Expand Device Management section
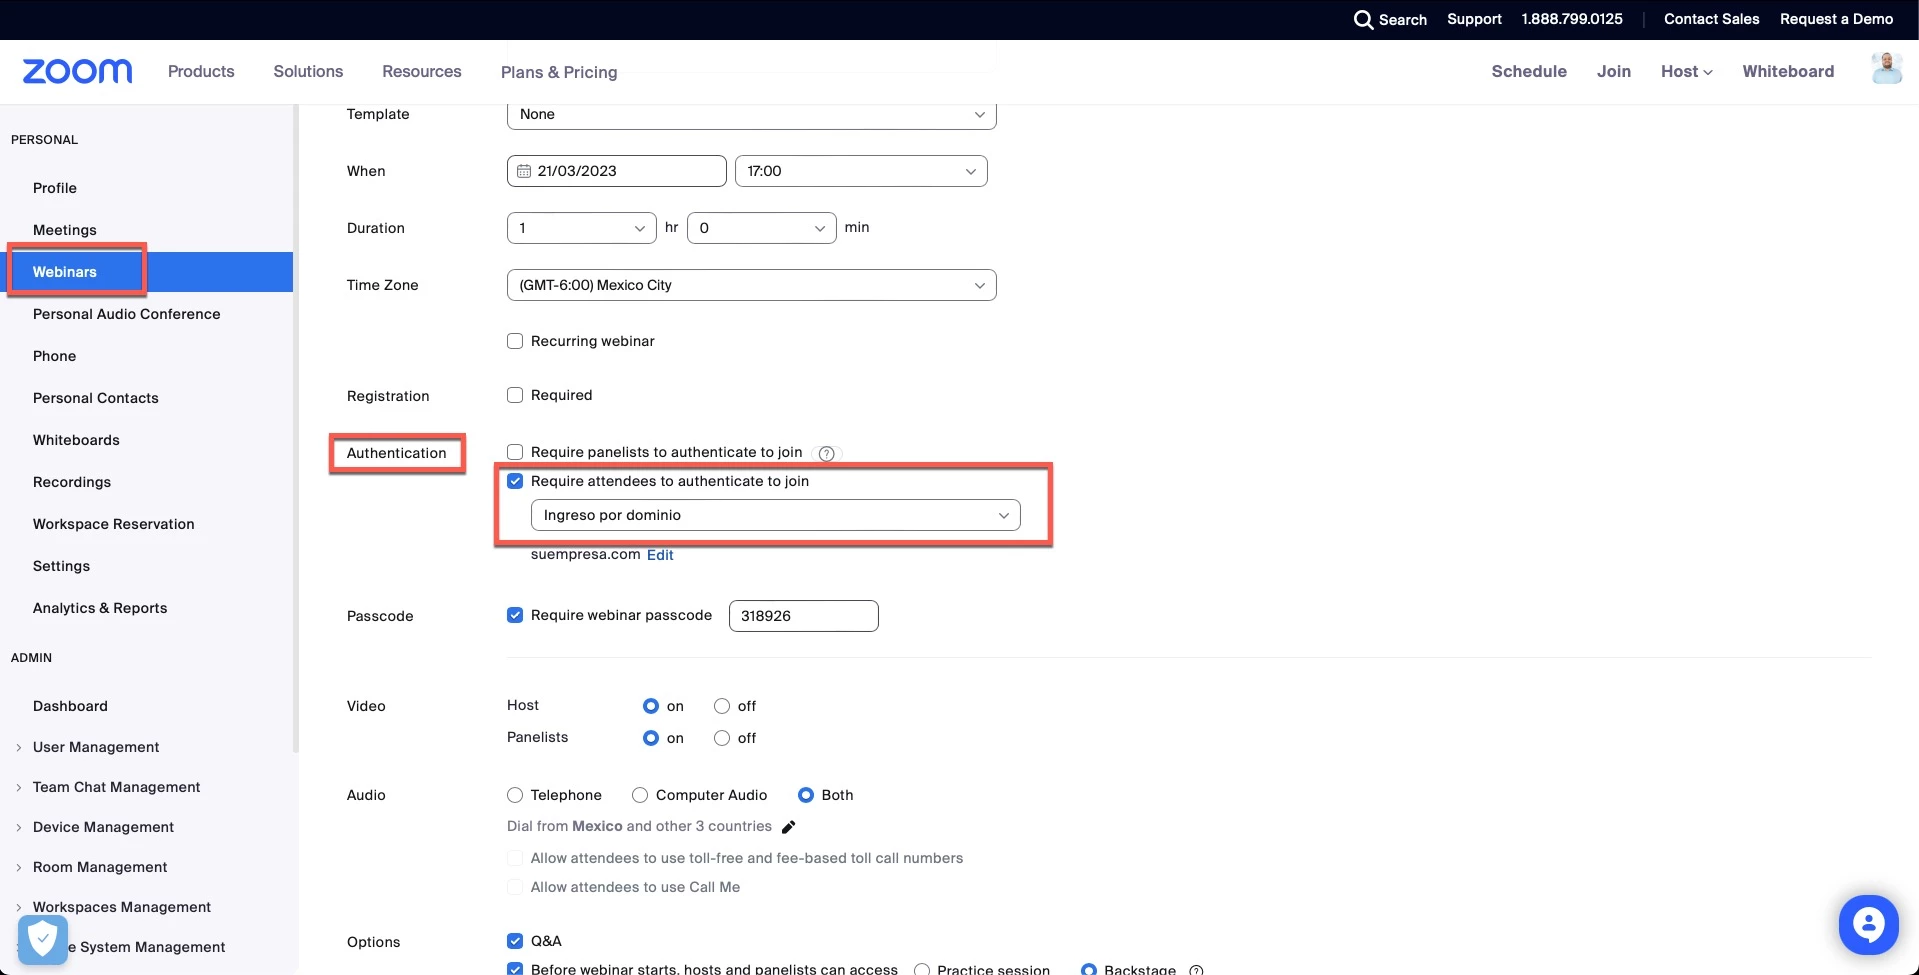The image size is (1919, 975). [103, 827]
